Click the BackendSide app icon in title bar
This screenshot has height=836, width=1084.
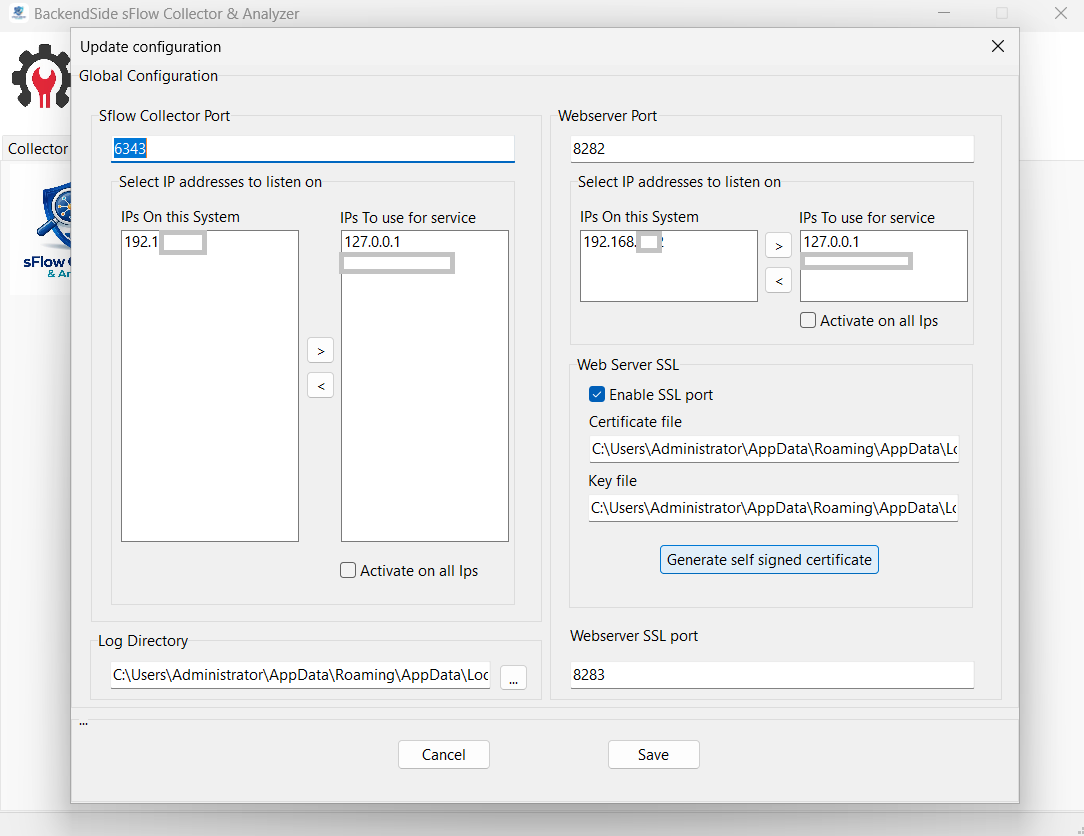[x=18, y=14]
